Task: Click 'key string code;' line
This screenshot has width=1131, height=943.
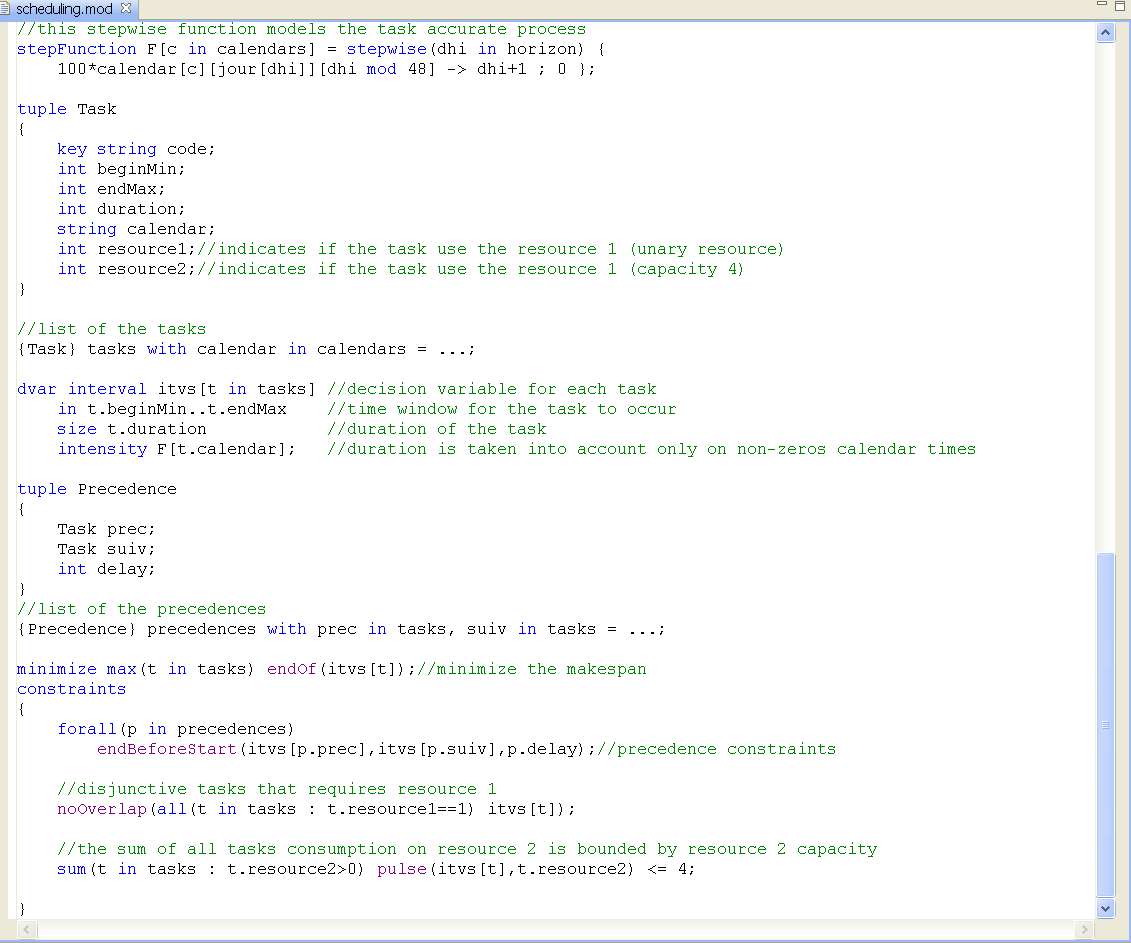Action: pyautogui.click(x=136, y=149)
